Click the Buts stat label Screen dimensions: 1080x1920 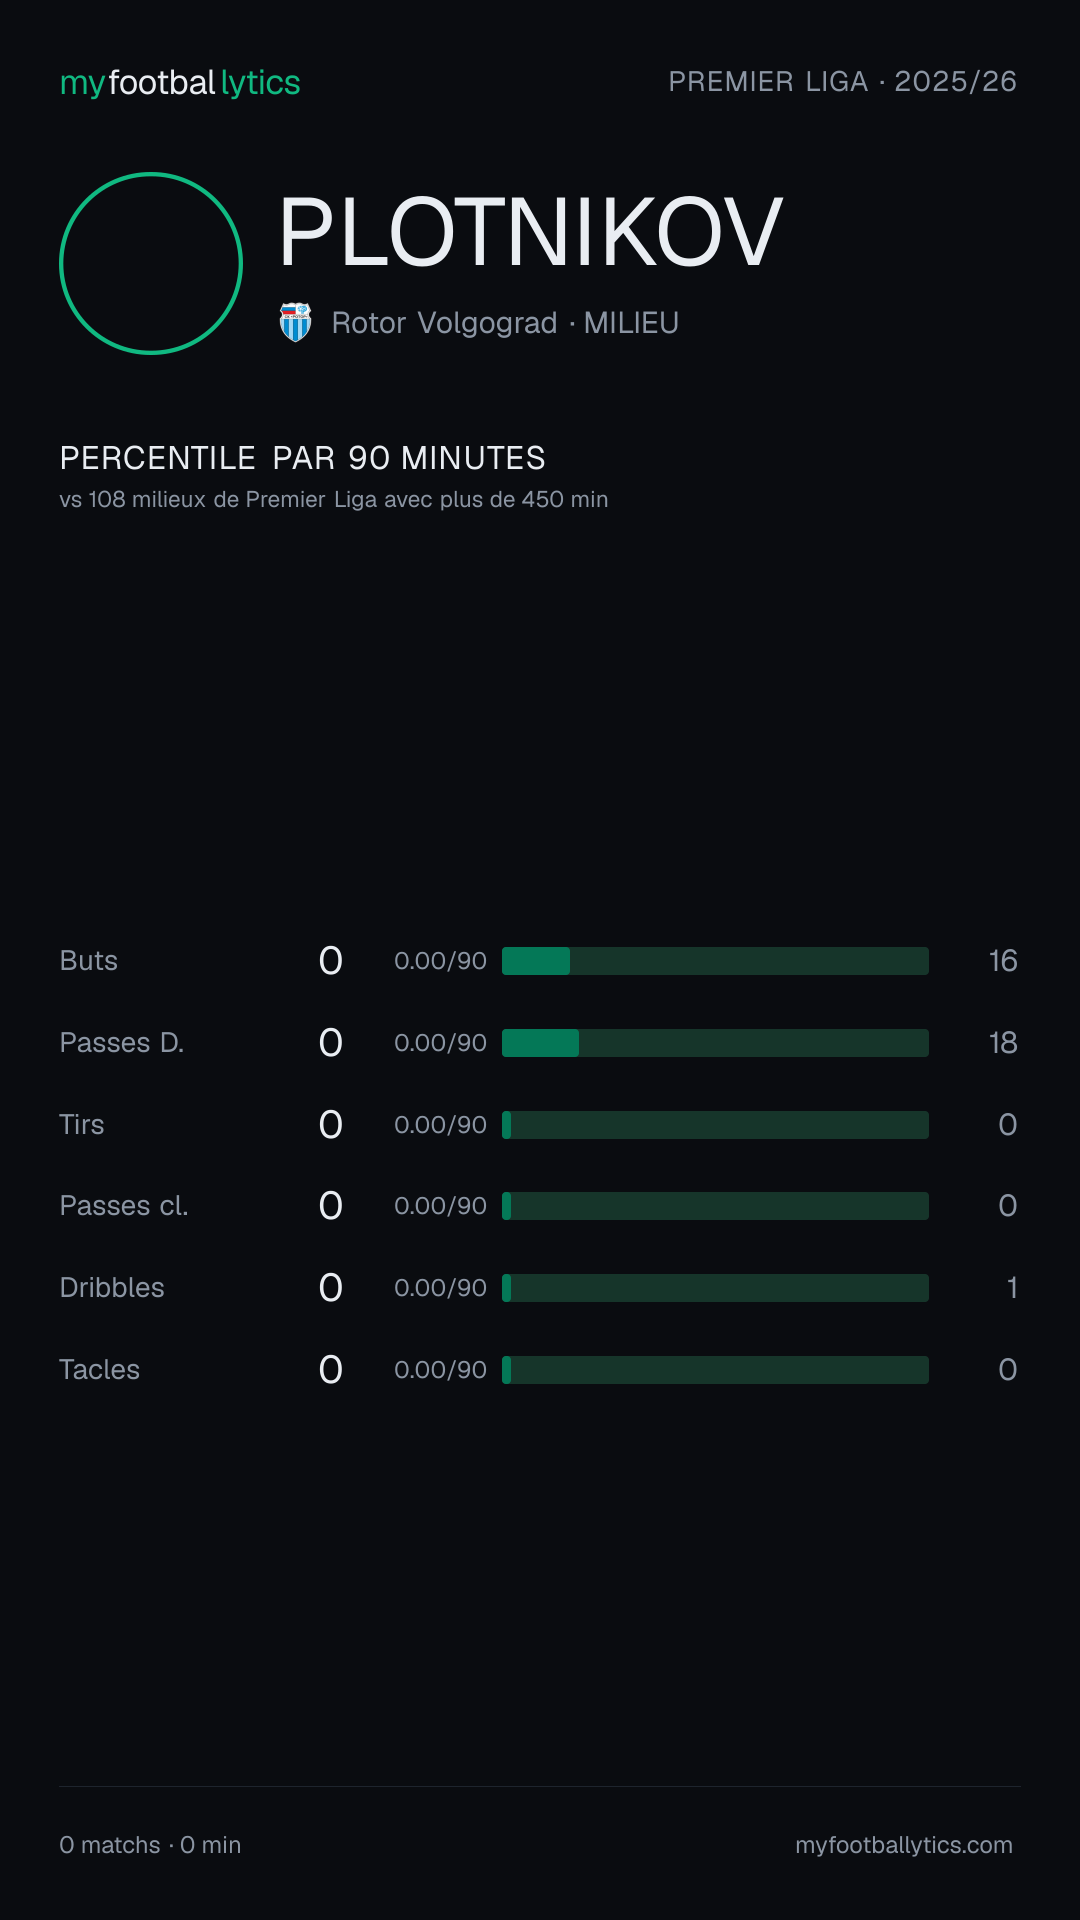[x=89, y=961]
